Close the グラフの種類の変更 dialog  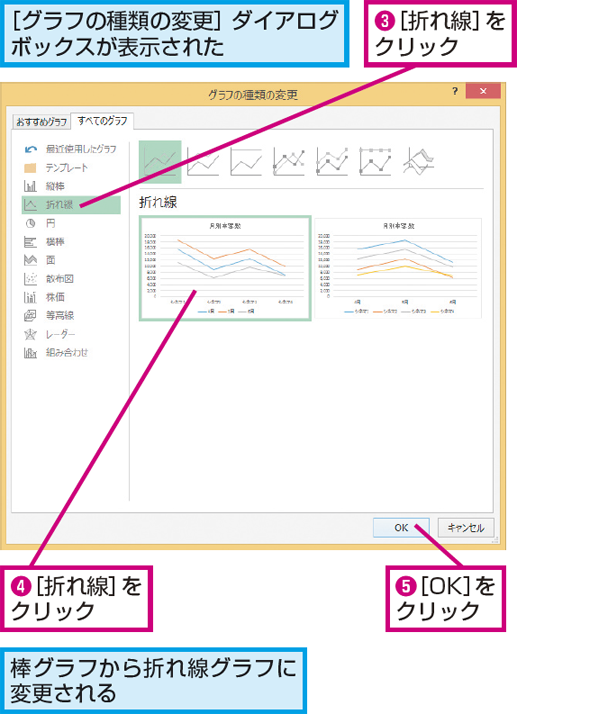(483, 91)
